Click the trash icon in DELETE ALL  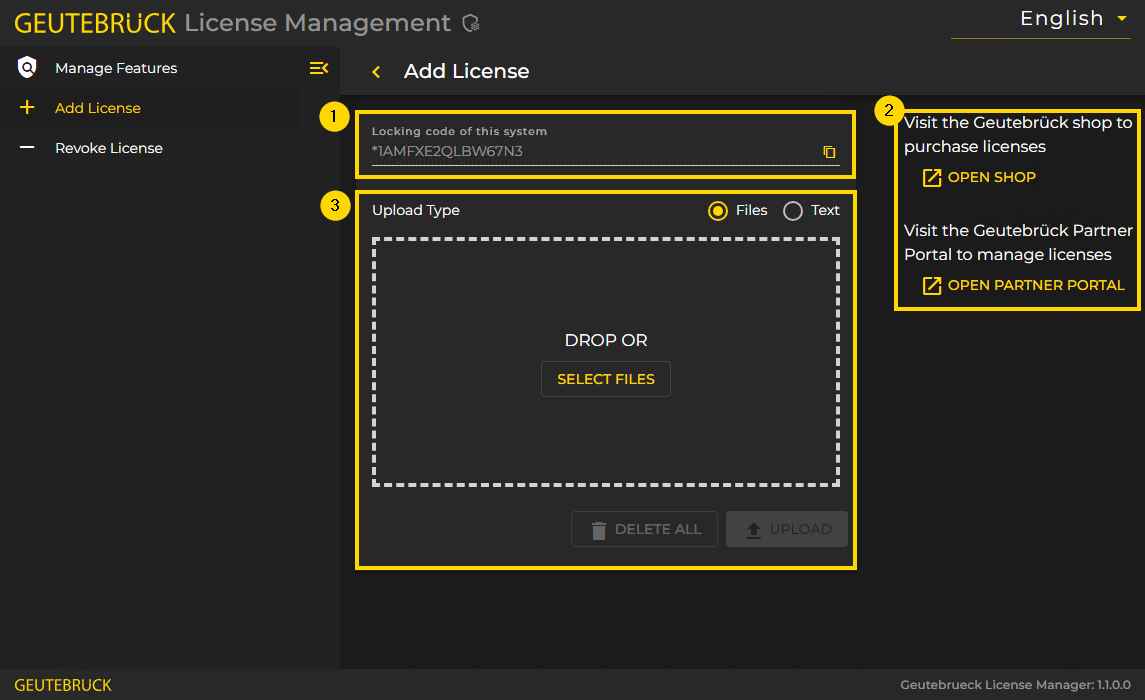(599, 530)
